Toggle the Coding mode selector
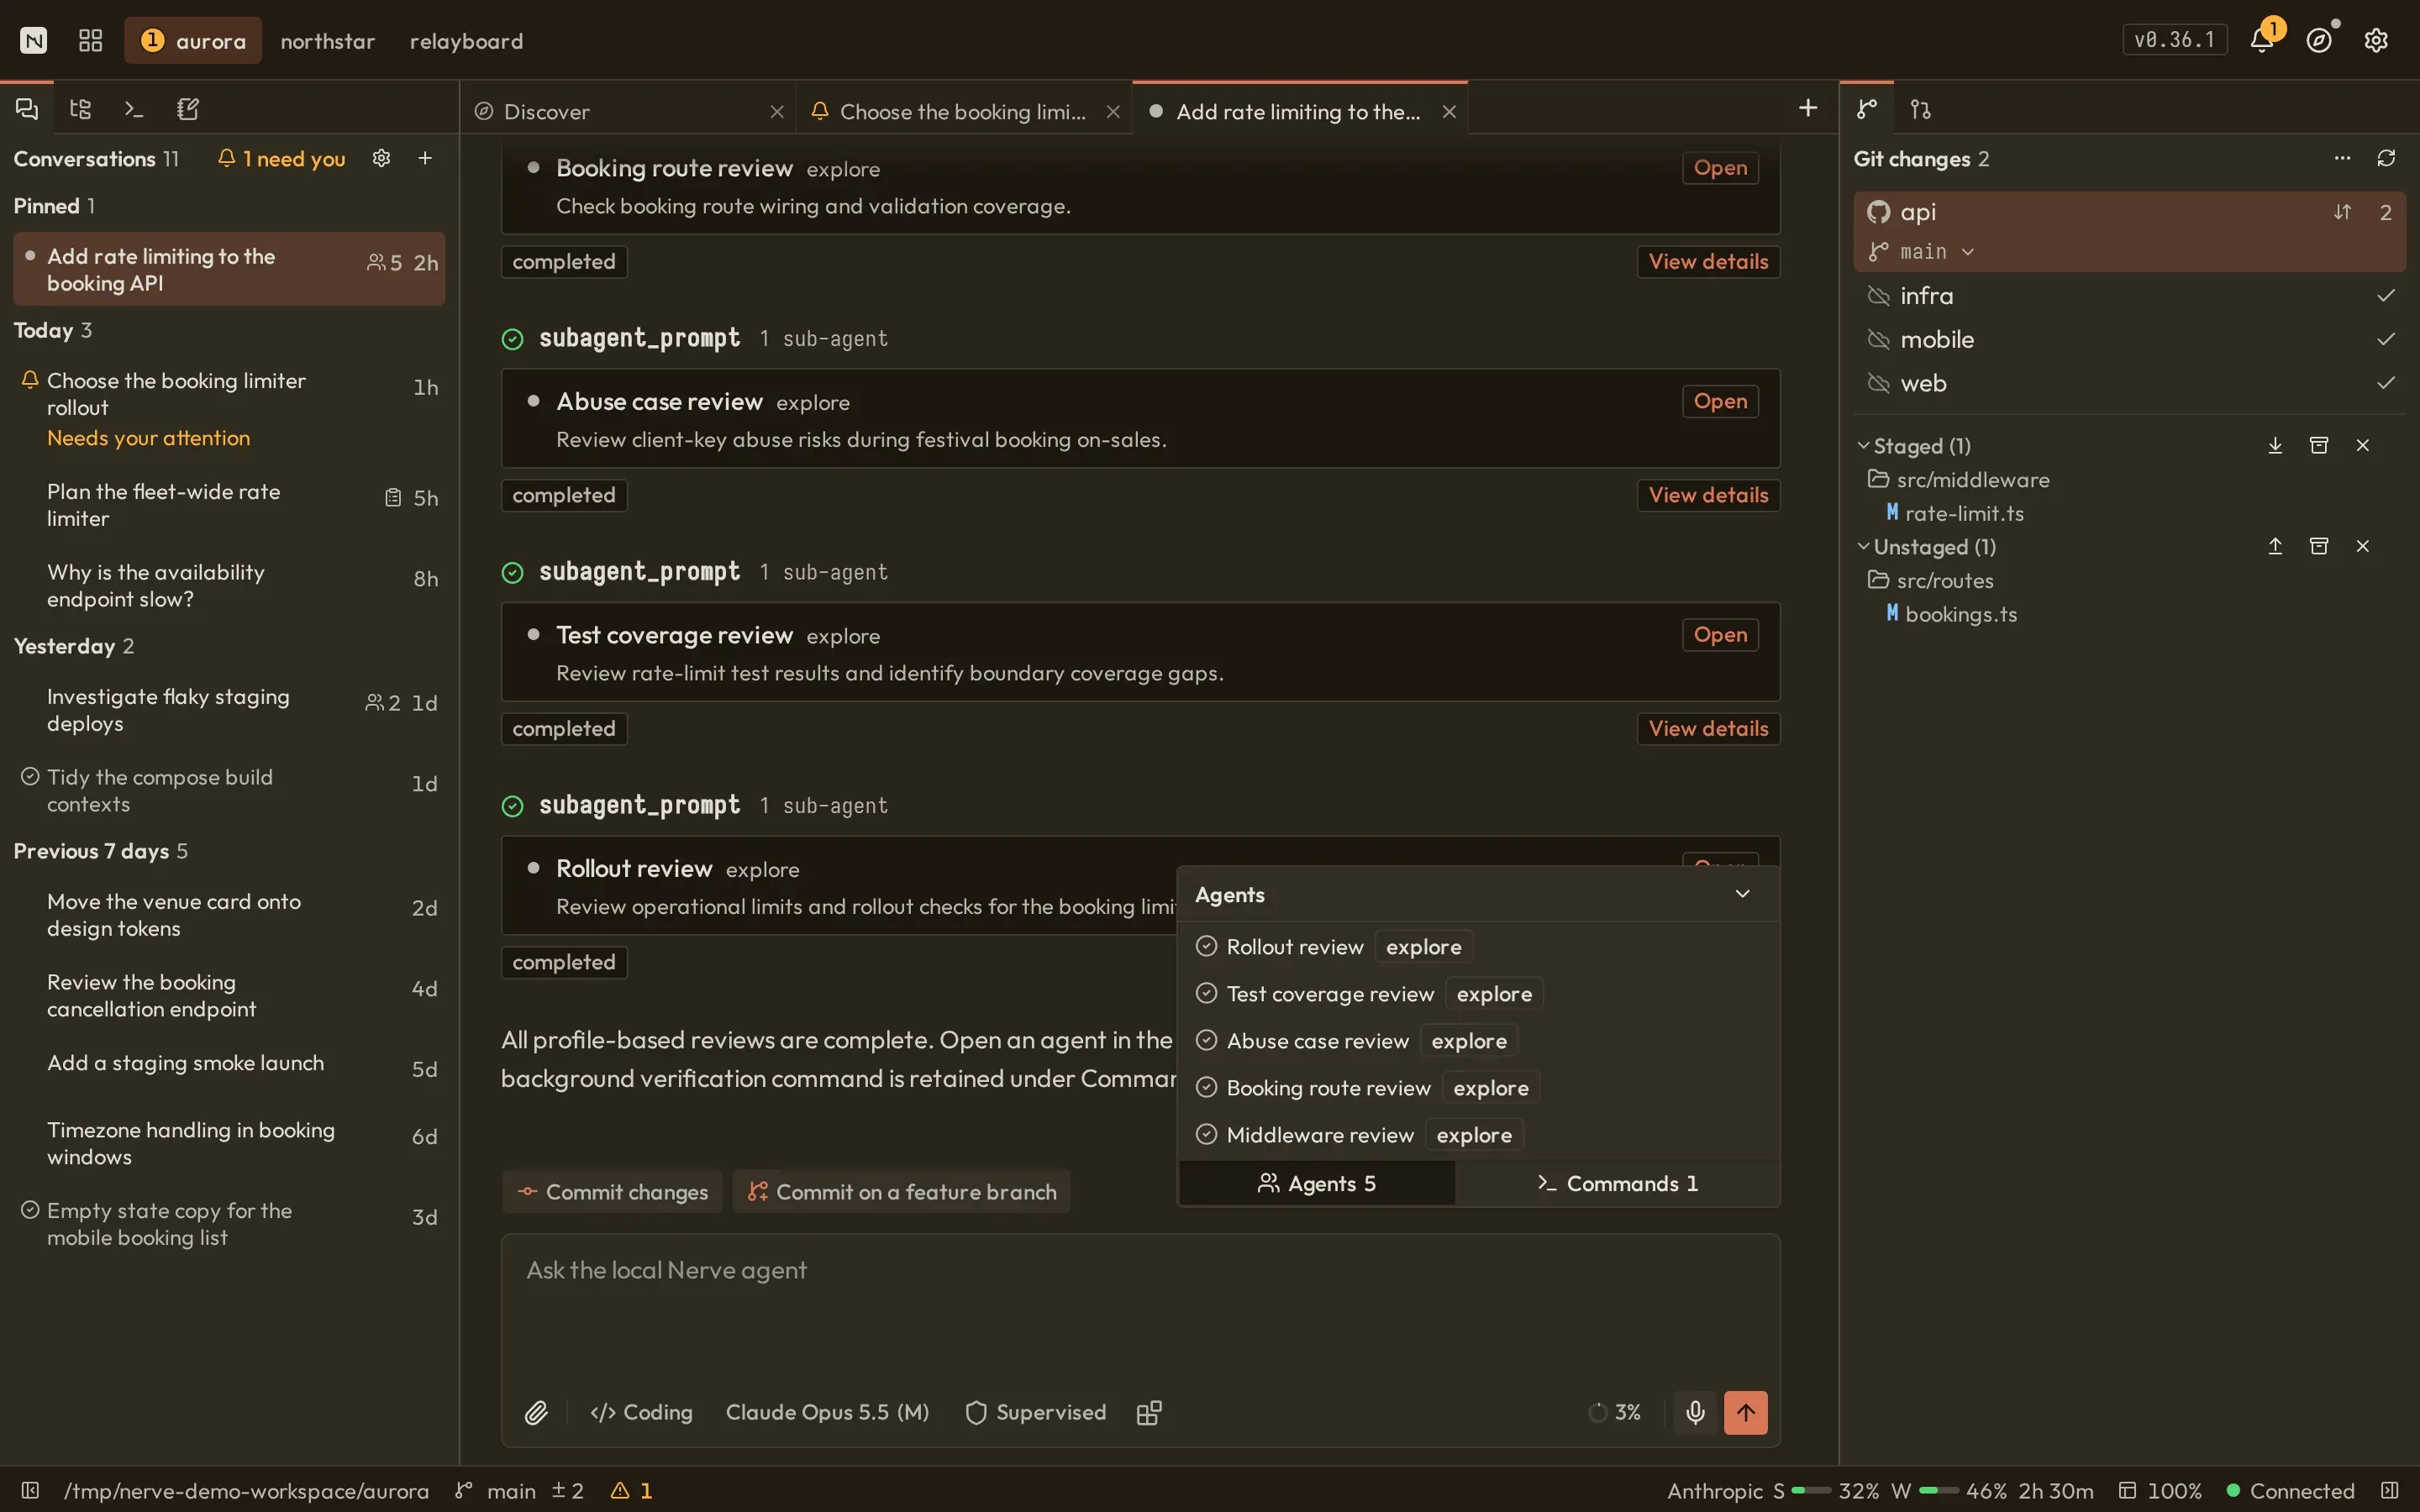 point(642,1412)
